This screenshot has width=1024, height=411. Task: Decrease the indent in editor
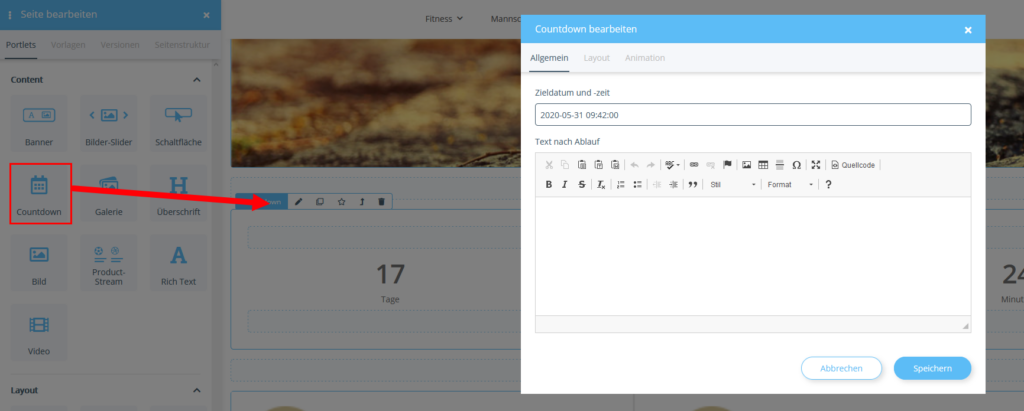pyautogui.click(x=657, y=185)
